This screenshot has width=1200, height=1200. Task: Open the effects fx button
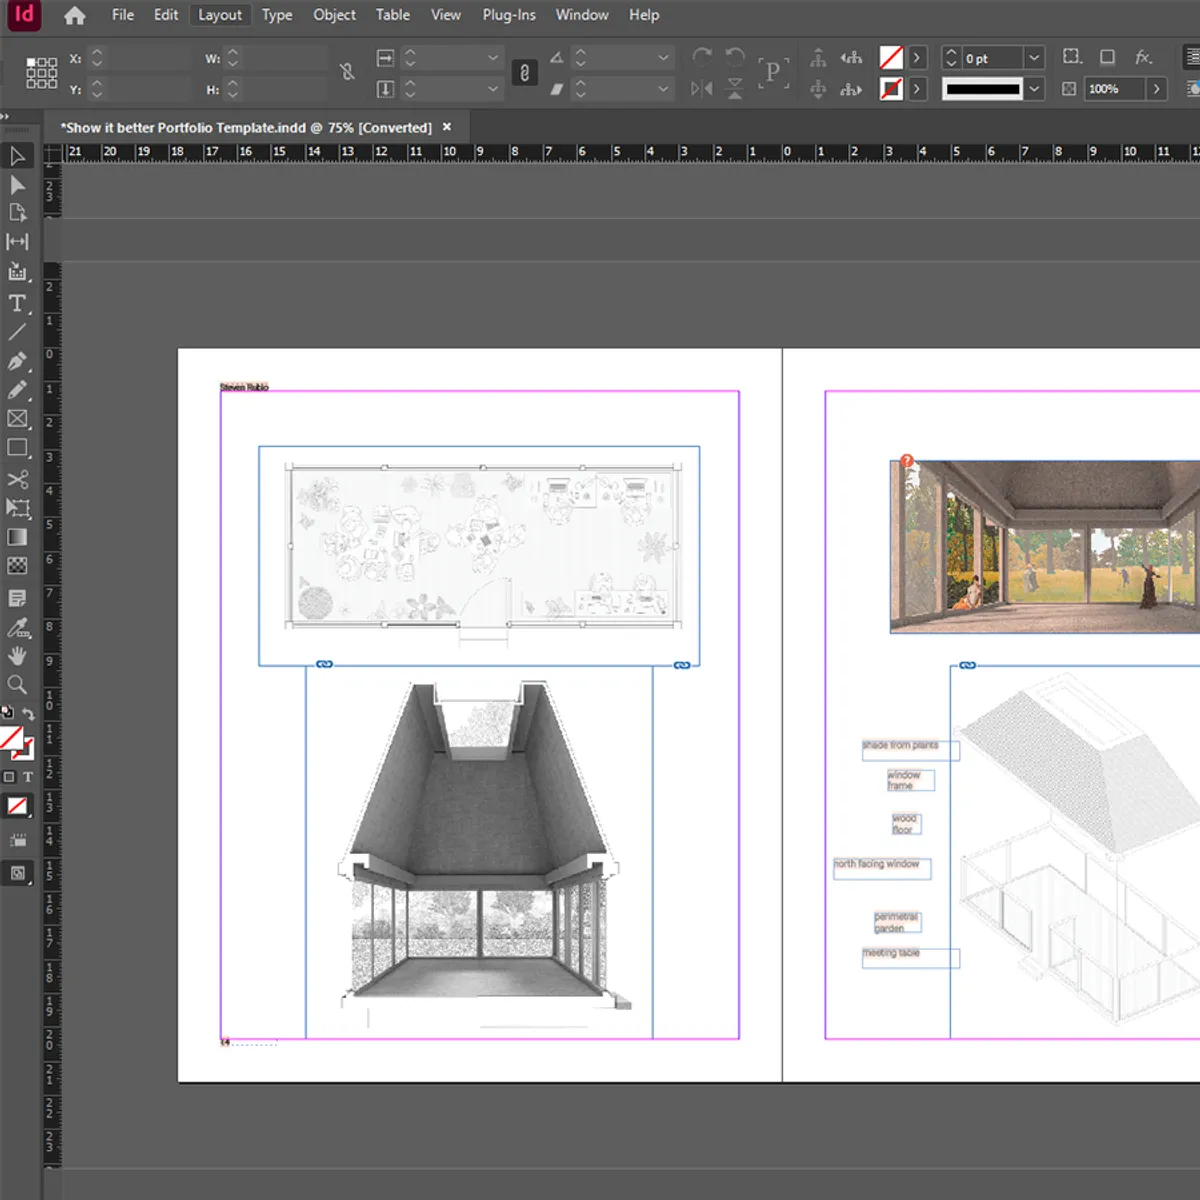click(1141, 57)
